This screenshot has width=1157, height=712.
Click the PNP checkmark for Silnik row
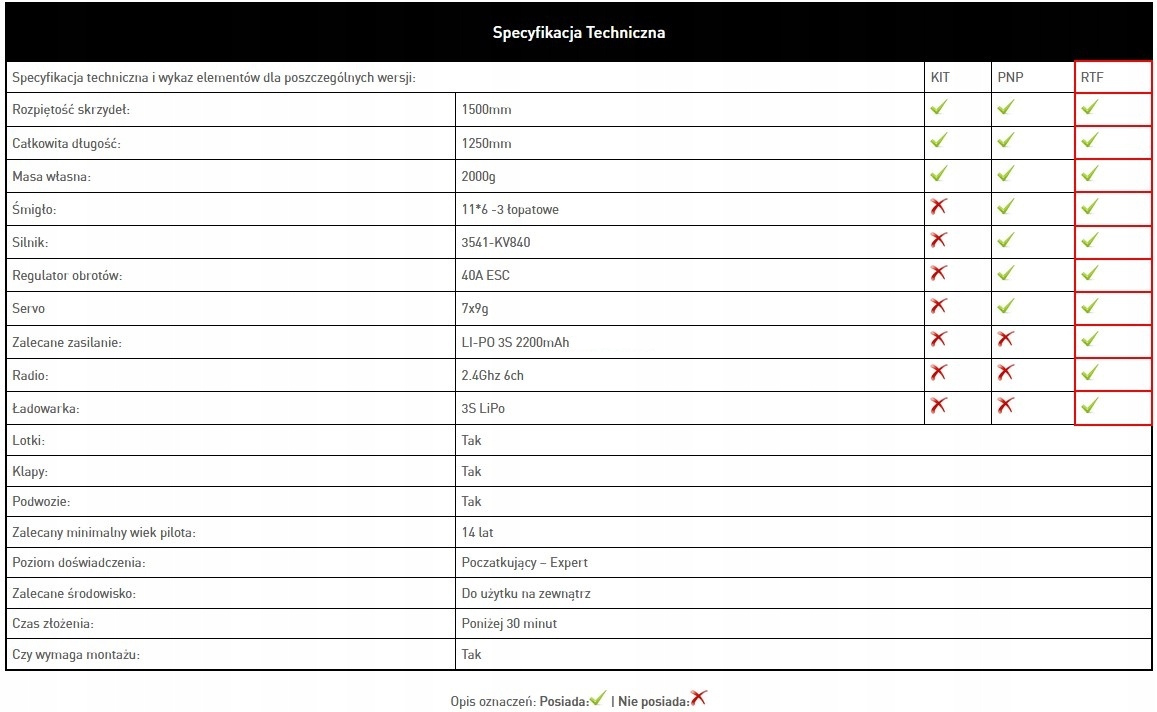[1005, 240]
